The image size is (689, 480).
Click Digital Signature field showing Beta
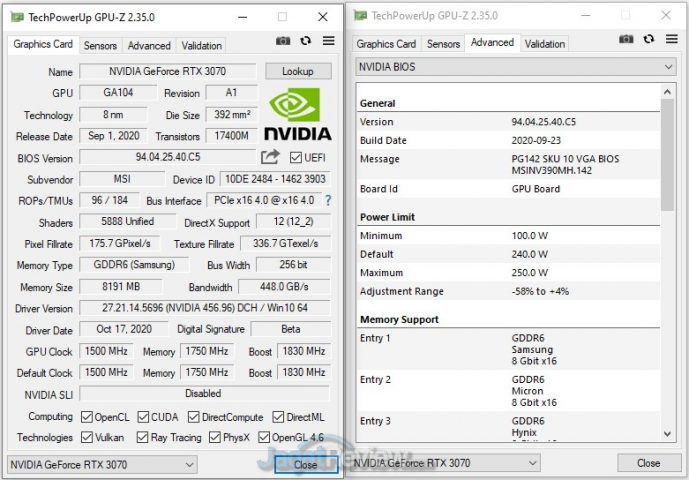point(290,329)
